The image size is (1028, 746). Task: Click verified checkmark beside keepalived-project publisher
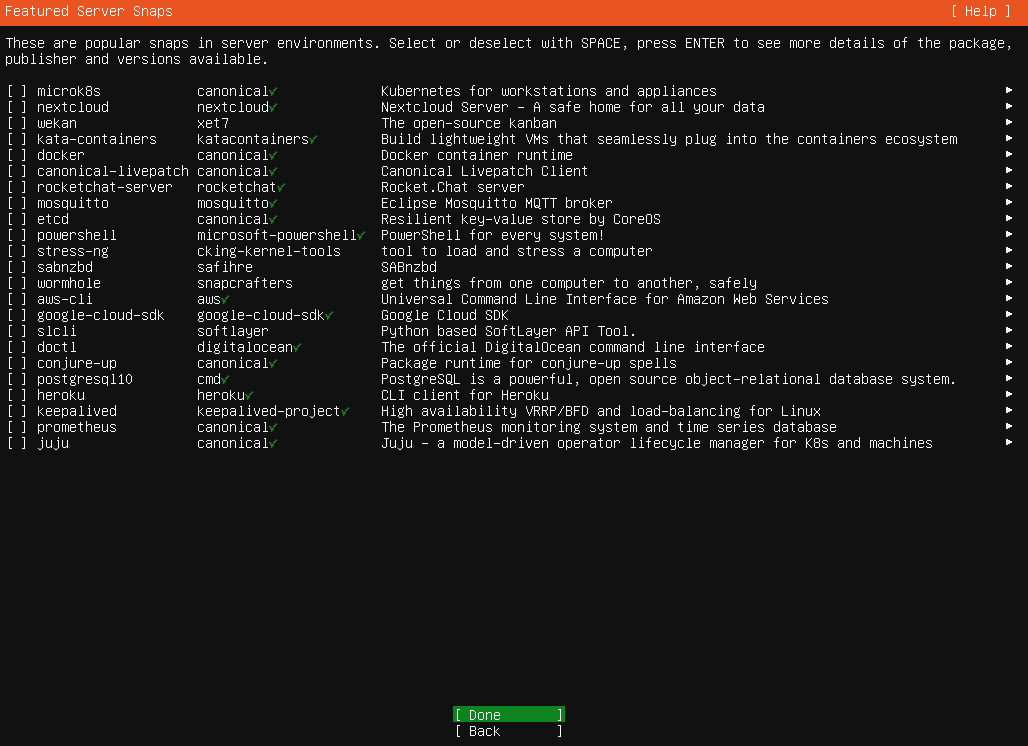tap(346, 412)
